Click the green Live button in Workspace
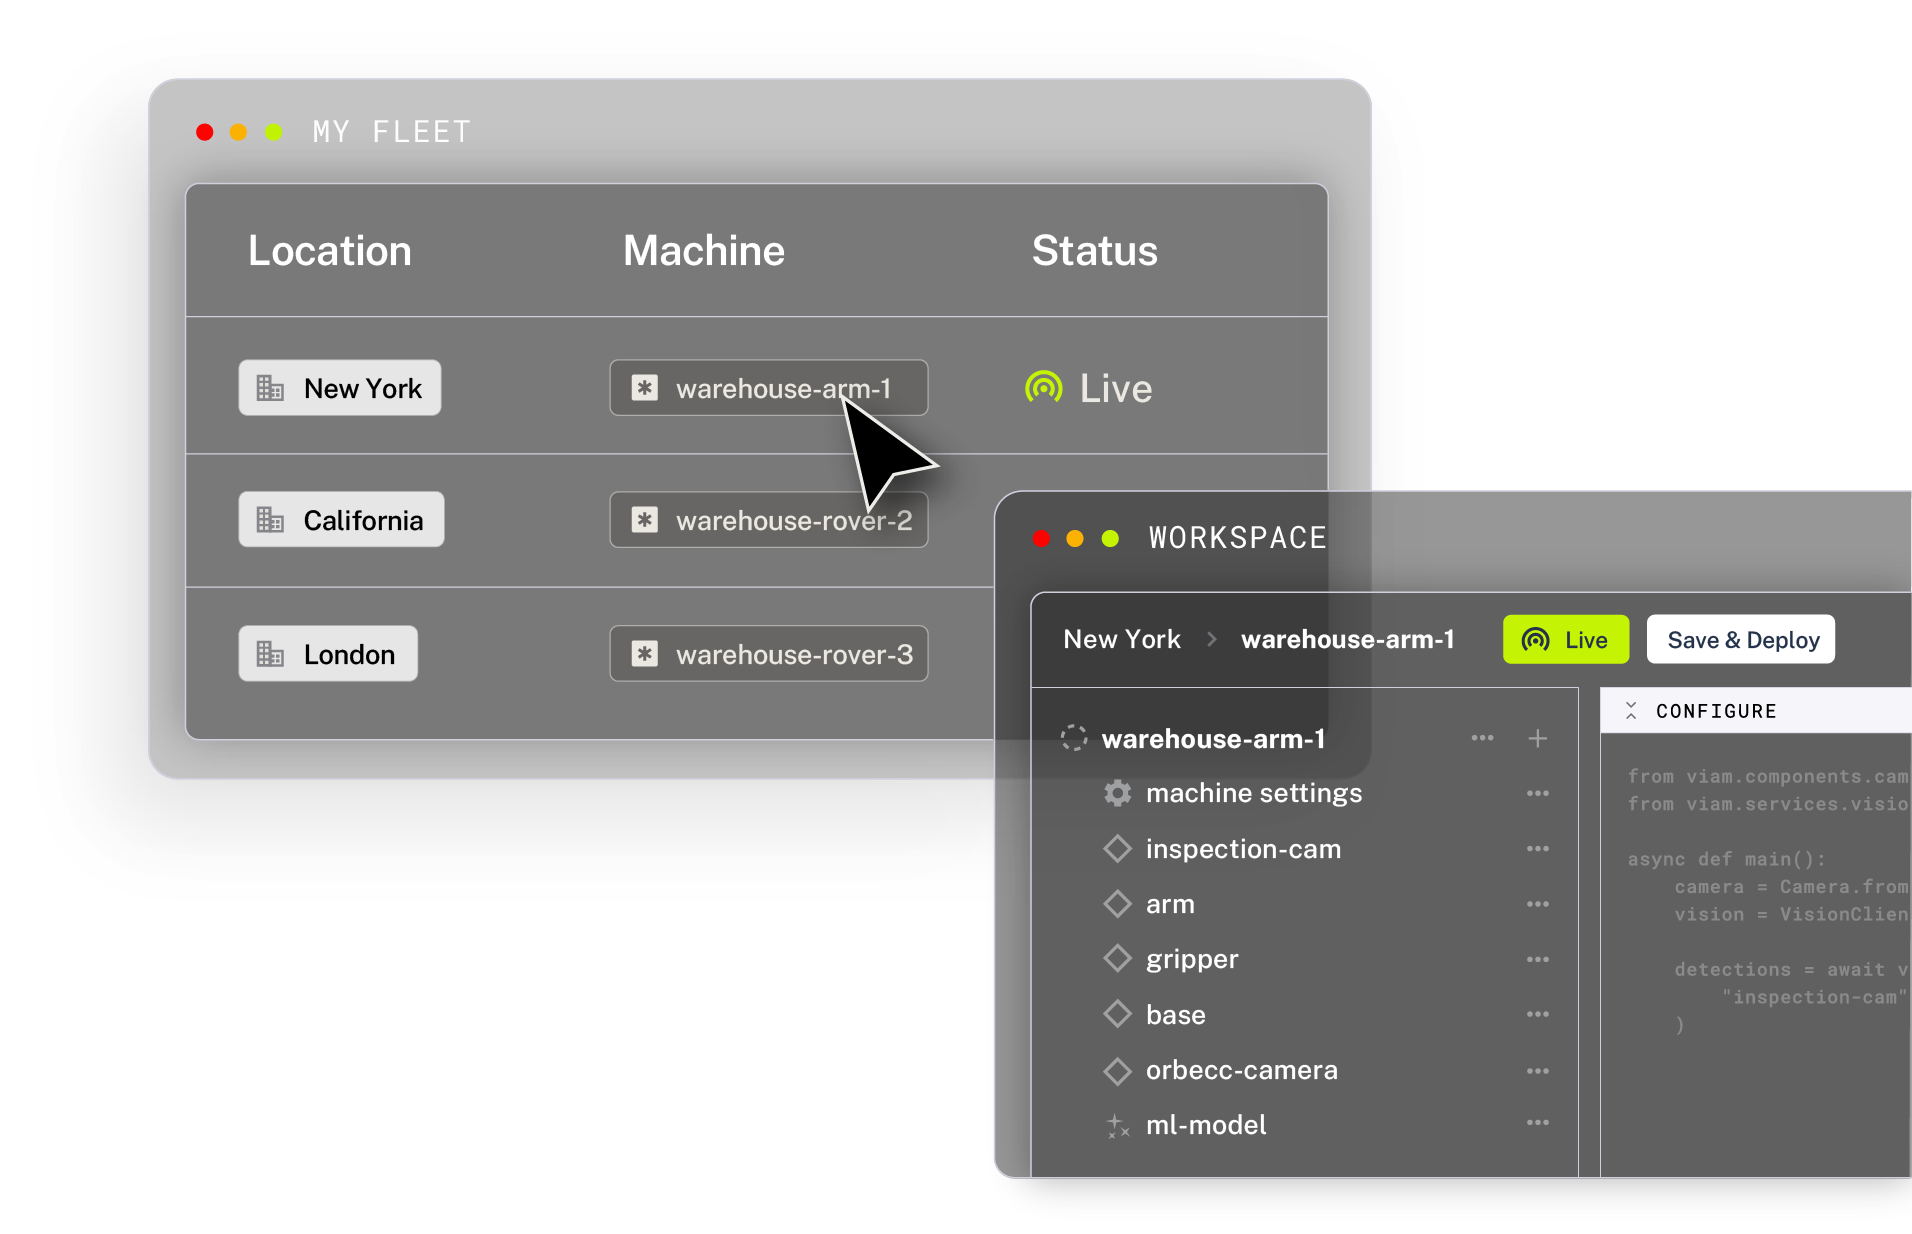This screenshot has width=1912, height=1234. click(1565, 639)
